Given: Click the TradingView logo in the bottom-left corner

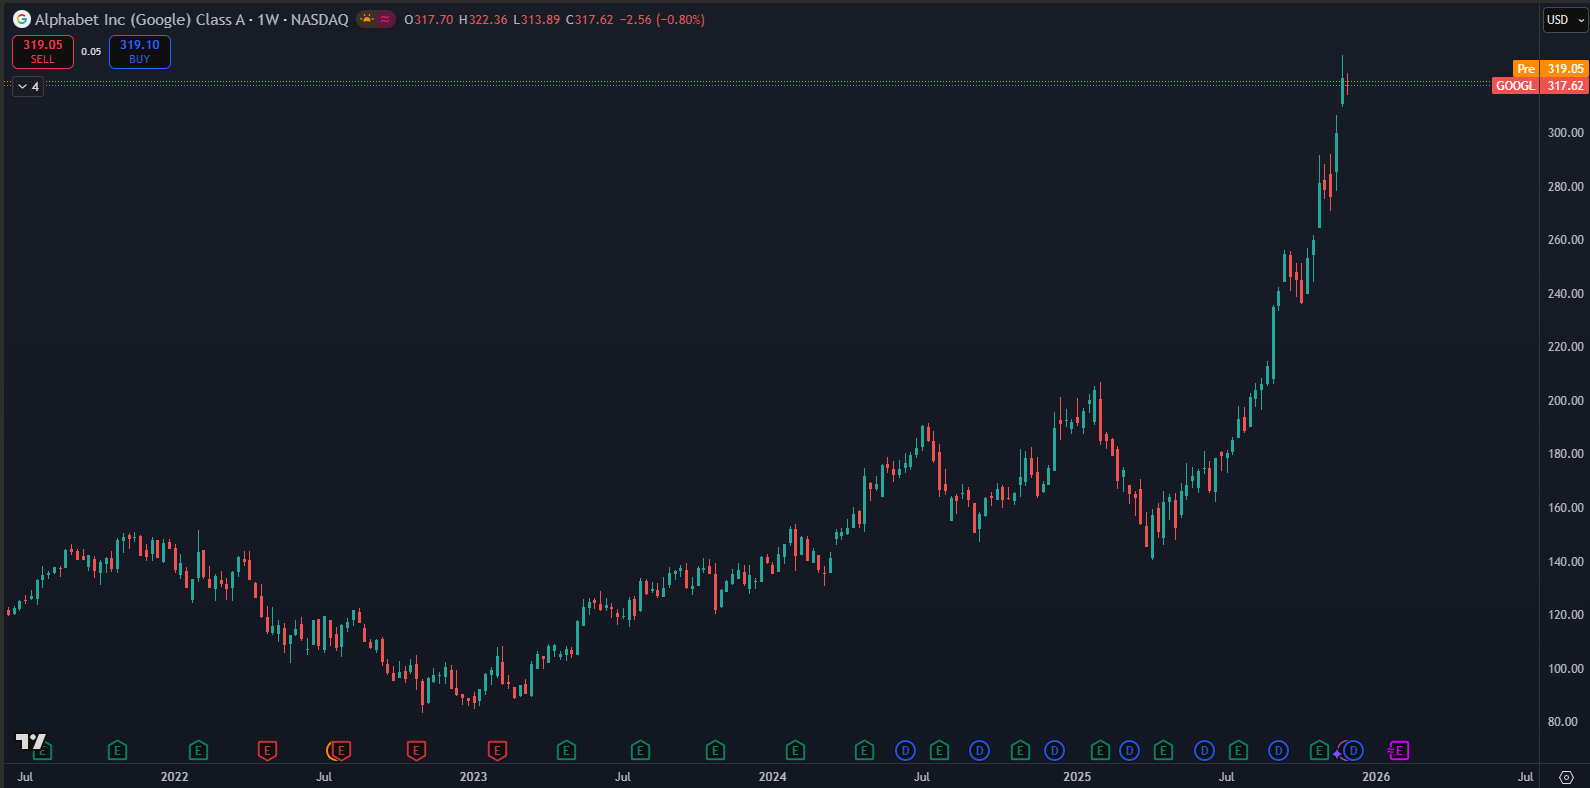Looking at the screenshot, I should [30, 741].
